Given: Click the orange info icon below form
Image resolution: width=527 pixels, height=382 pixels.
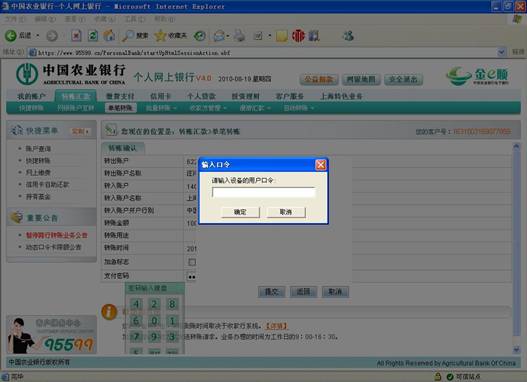Looking at the screenshot, I should [x=109, y=312].
